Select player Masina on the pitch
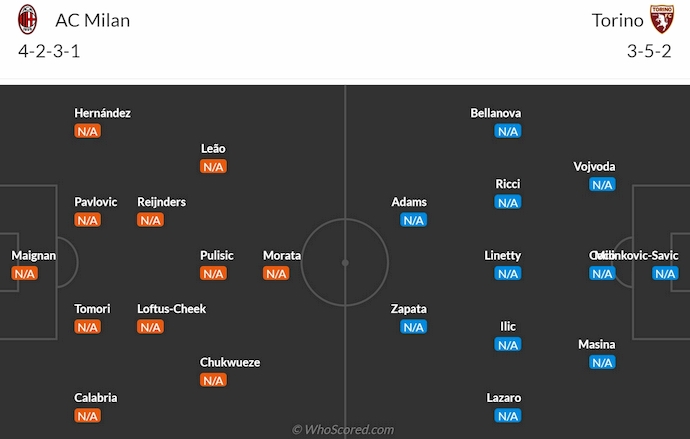 pyautogui.click(x=597, y=344)
